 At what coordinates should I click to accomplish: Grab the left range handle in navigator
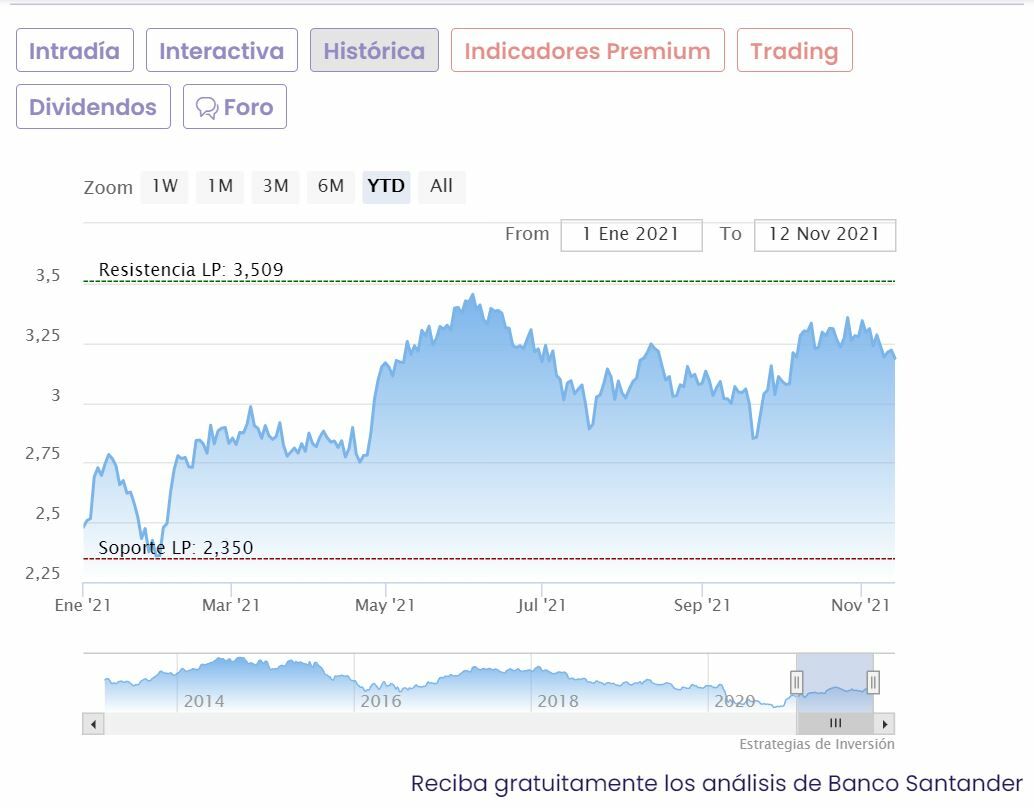coord(797,682)
